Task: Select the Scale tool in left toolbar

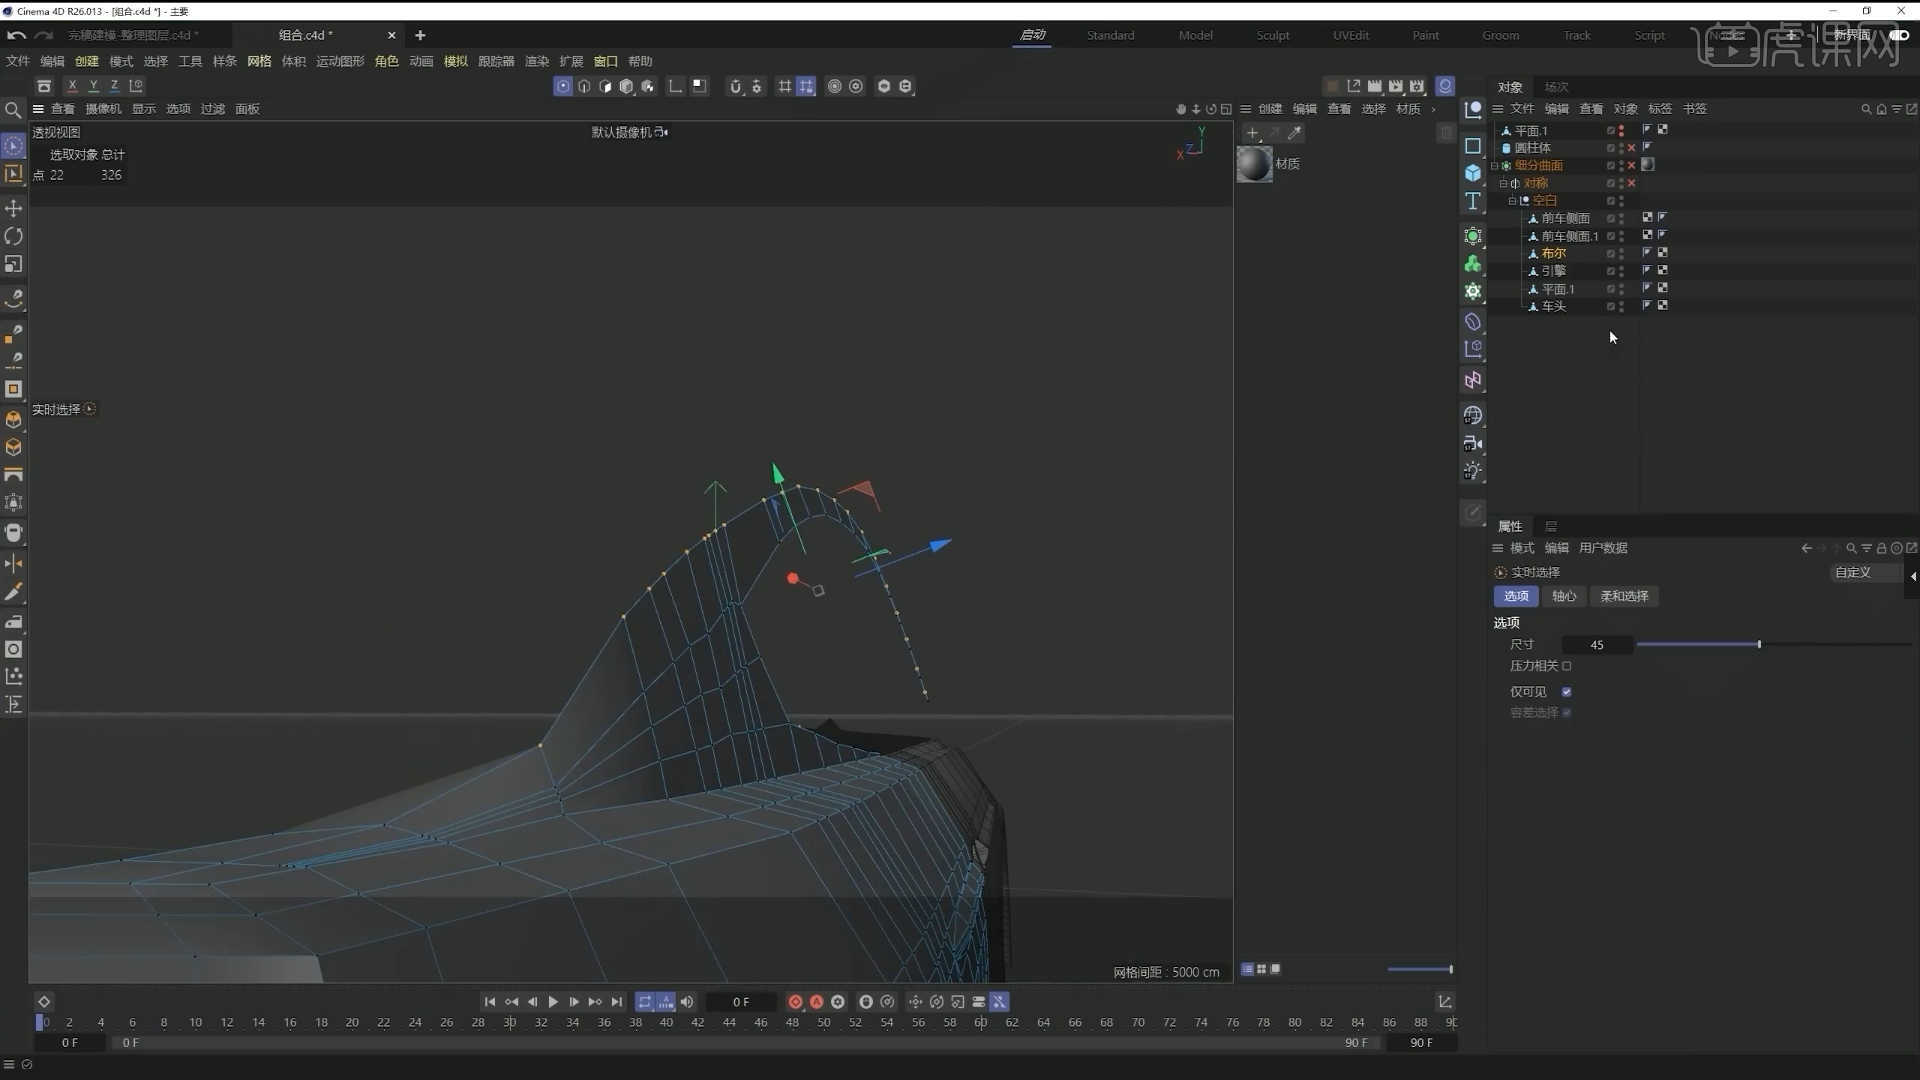Action: point(14,264)
